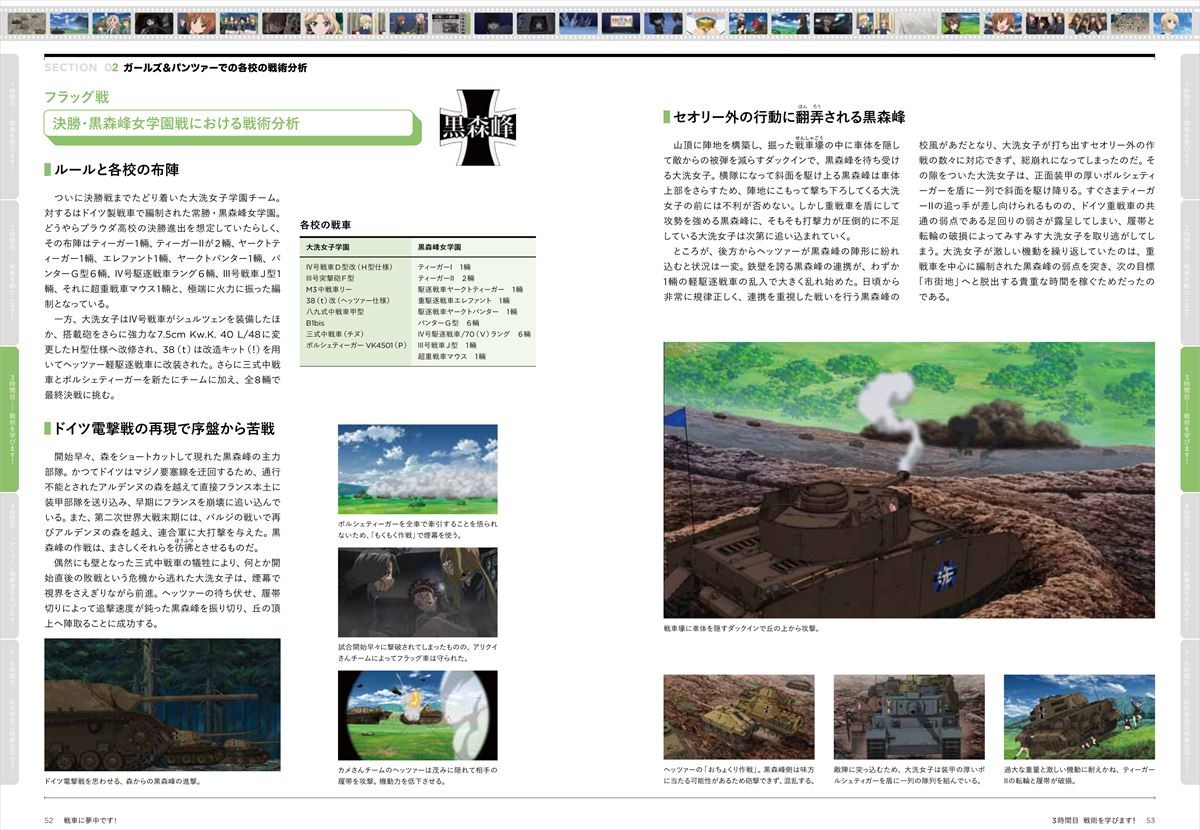Viewport: 1200px width, 830px height.
Task: Select green 3時間目 side tab beside page 52
Action: click(x=10, y=419)
